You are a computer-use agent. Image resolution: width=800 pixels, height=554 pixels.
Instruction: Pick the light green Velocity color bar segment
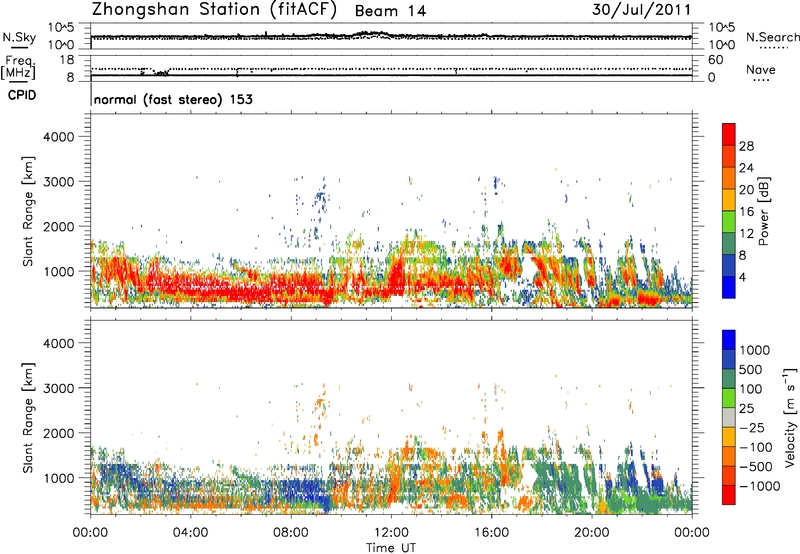729,398
